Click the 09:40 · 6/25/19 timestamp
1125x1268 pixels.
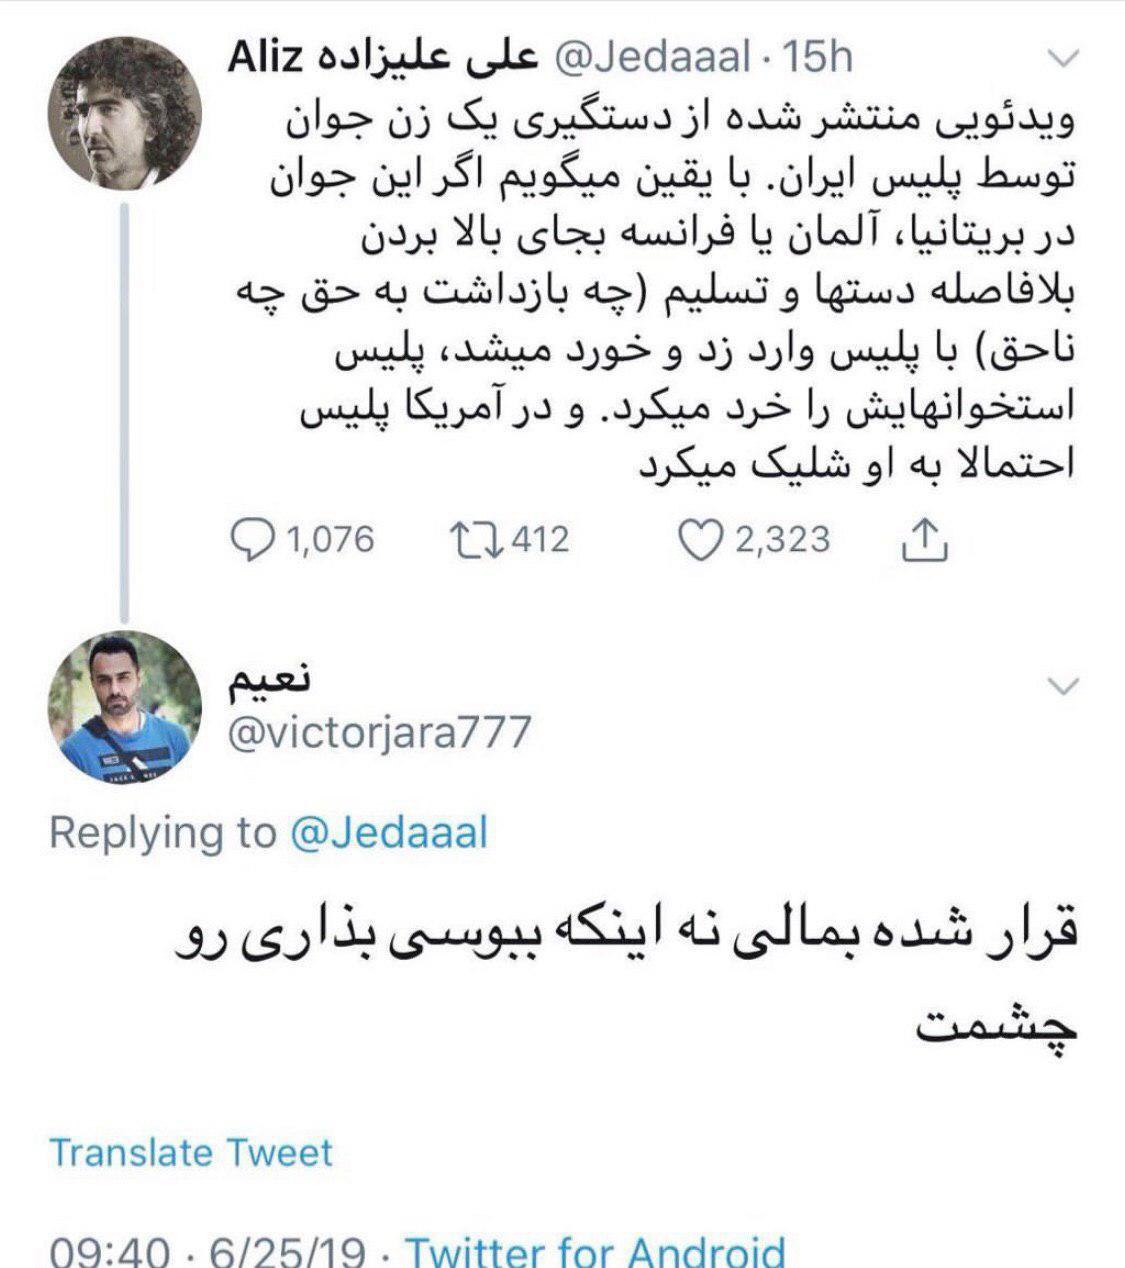coord(208,1252)
